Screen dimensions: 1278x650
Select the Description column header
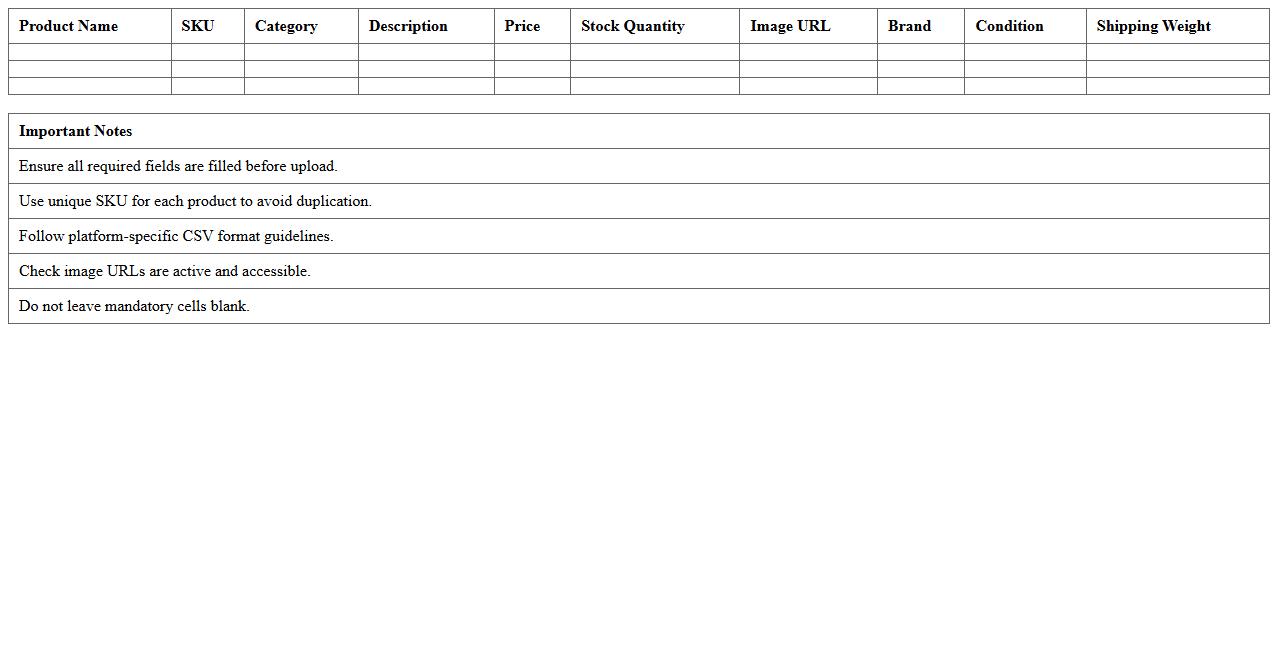(408, 26)
